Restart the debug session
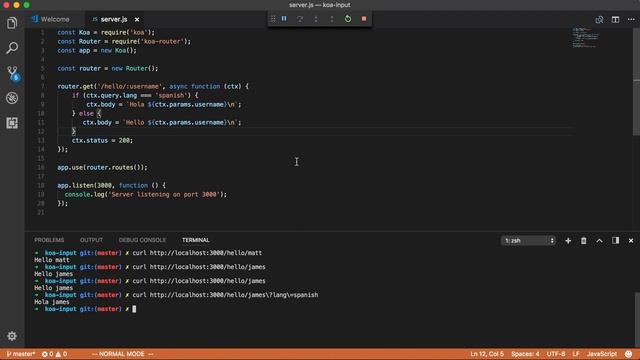Screen dimensions: 640x360 (x=348, y=19)
